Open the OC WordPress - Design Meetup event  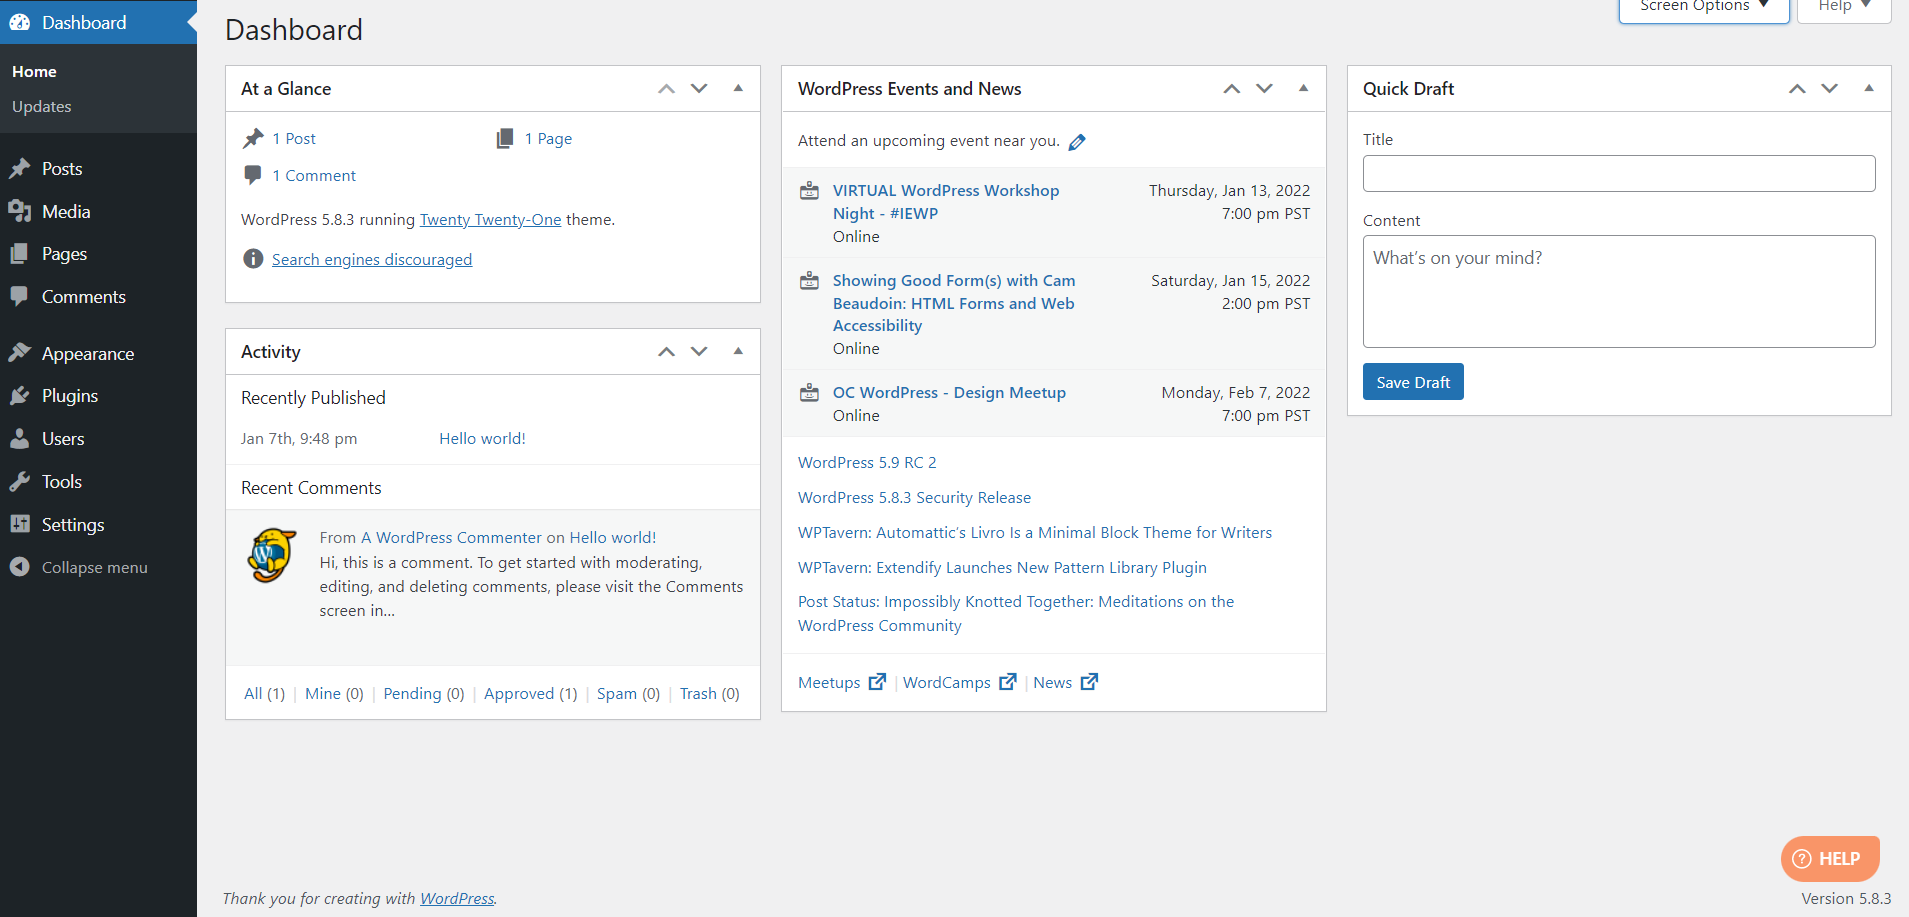(949, 393)
